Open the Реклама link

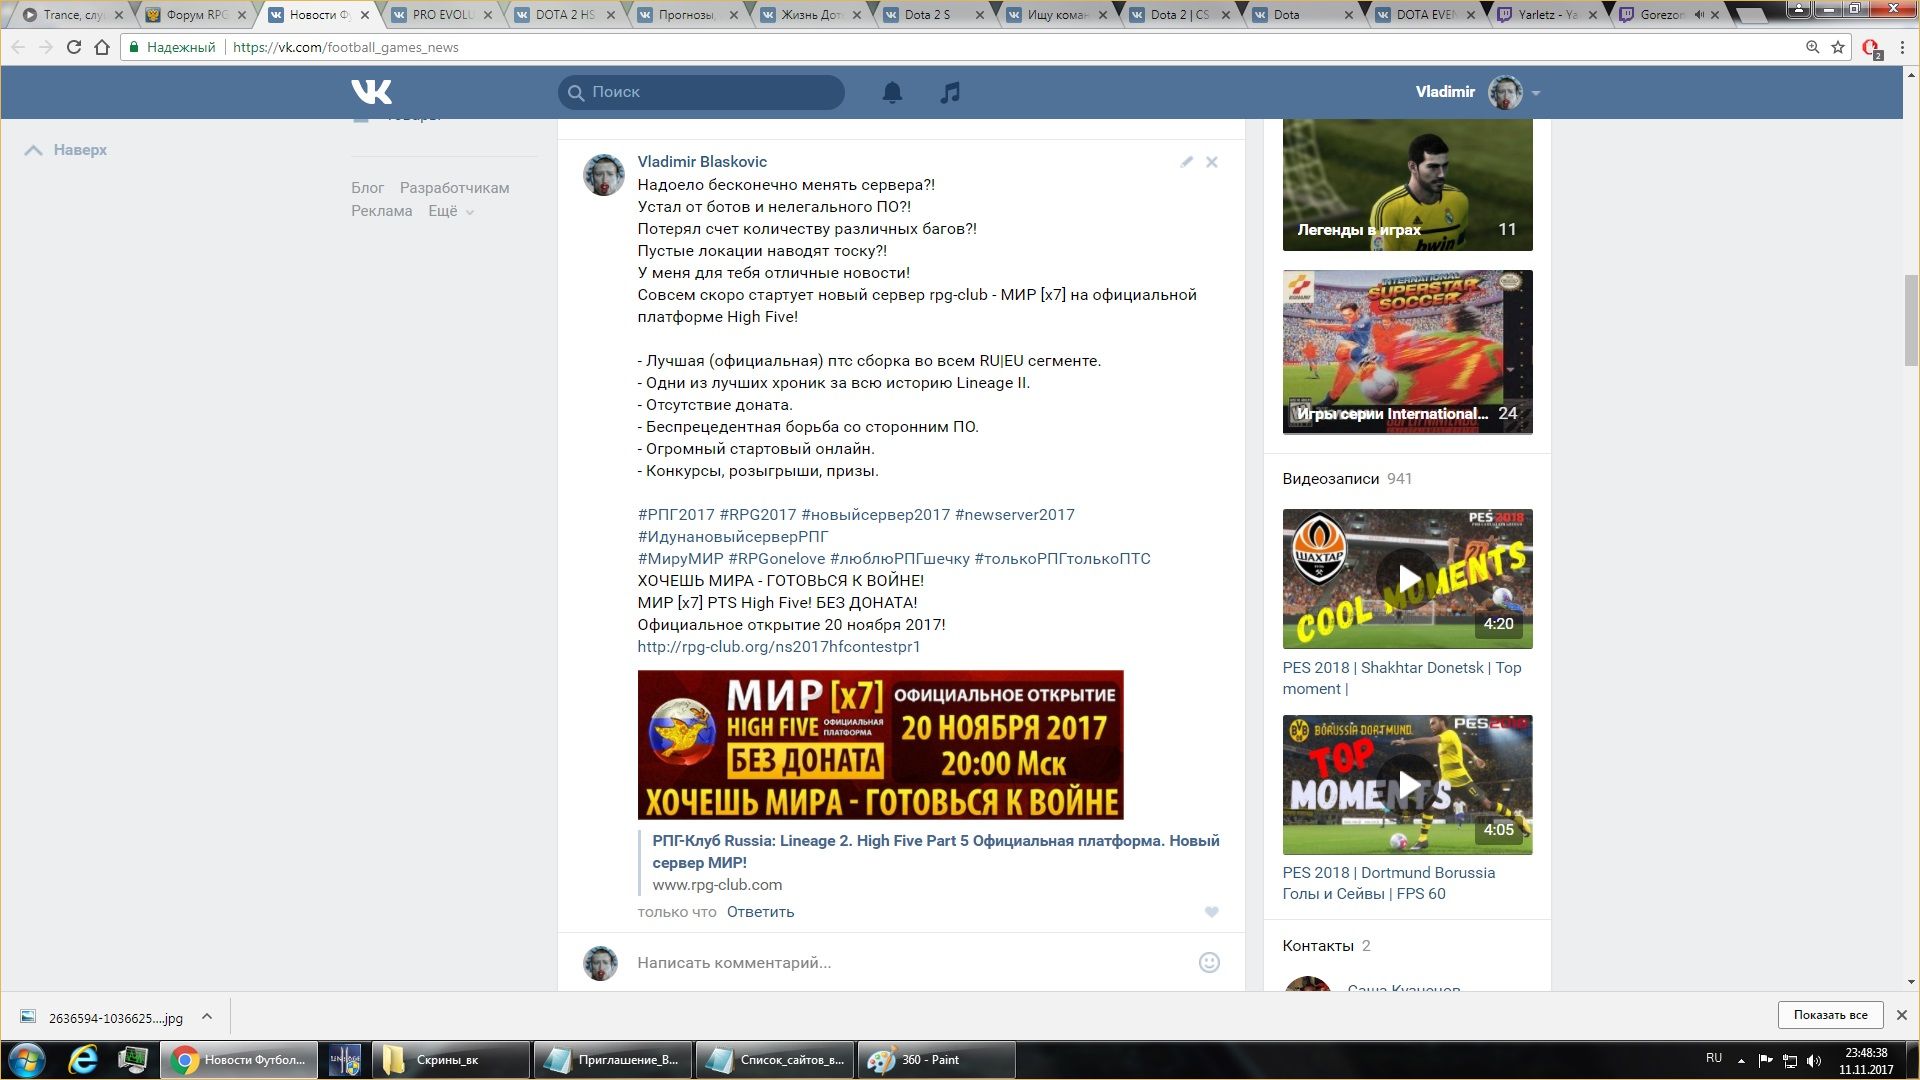pyautogui.click(x=381, y=211)
